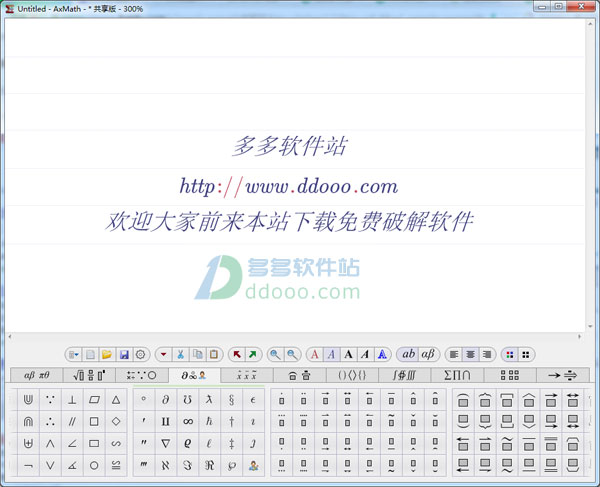Open the Greek letters 'αβ πθ' tab
The height and width of the screenshot is (487, 600).
(37, 375)
